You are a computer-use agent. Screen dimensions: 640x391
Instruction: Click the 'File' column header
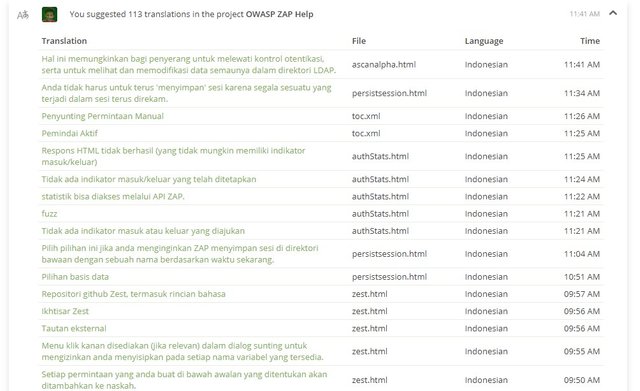[x=359, y=41]
